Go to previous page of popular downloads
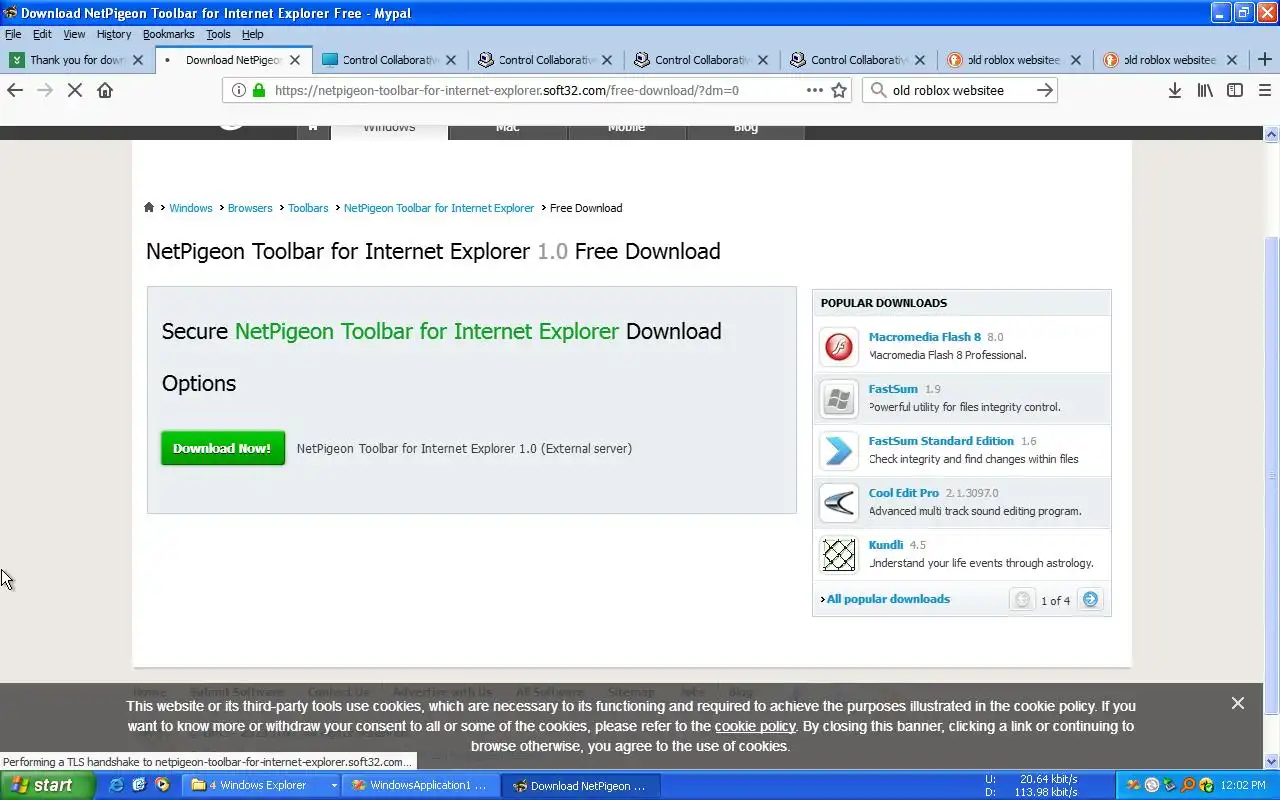1280x800 pixels. pos(1022,600)
